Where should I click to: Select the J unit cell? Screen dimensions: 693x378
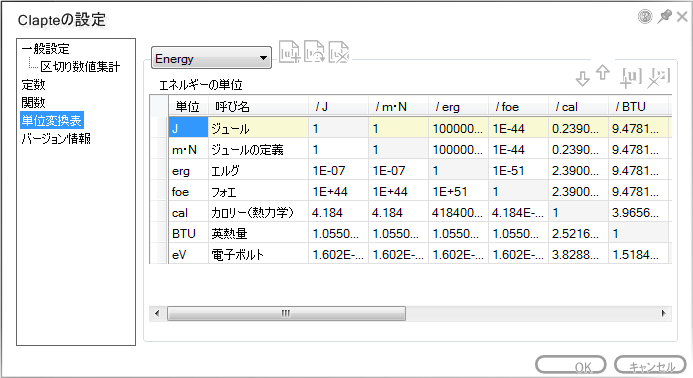188,128
